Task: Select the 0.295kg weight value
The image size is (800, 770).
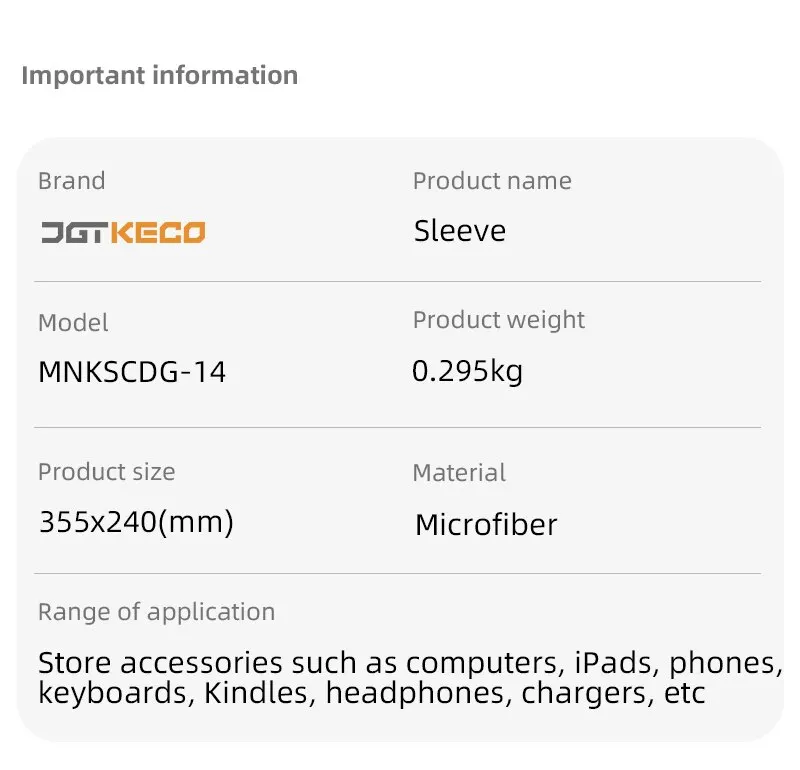Action: [467, 371]
